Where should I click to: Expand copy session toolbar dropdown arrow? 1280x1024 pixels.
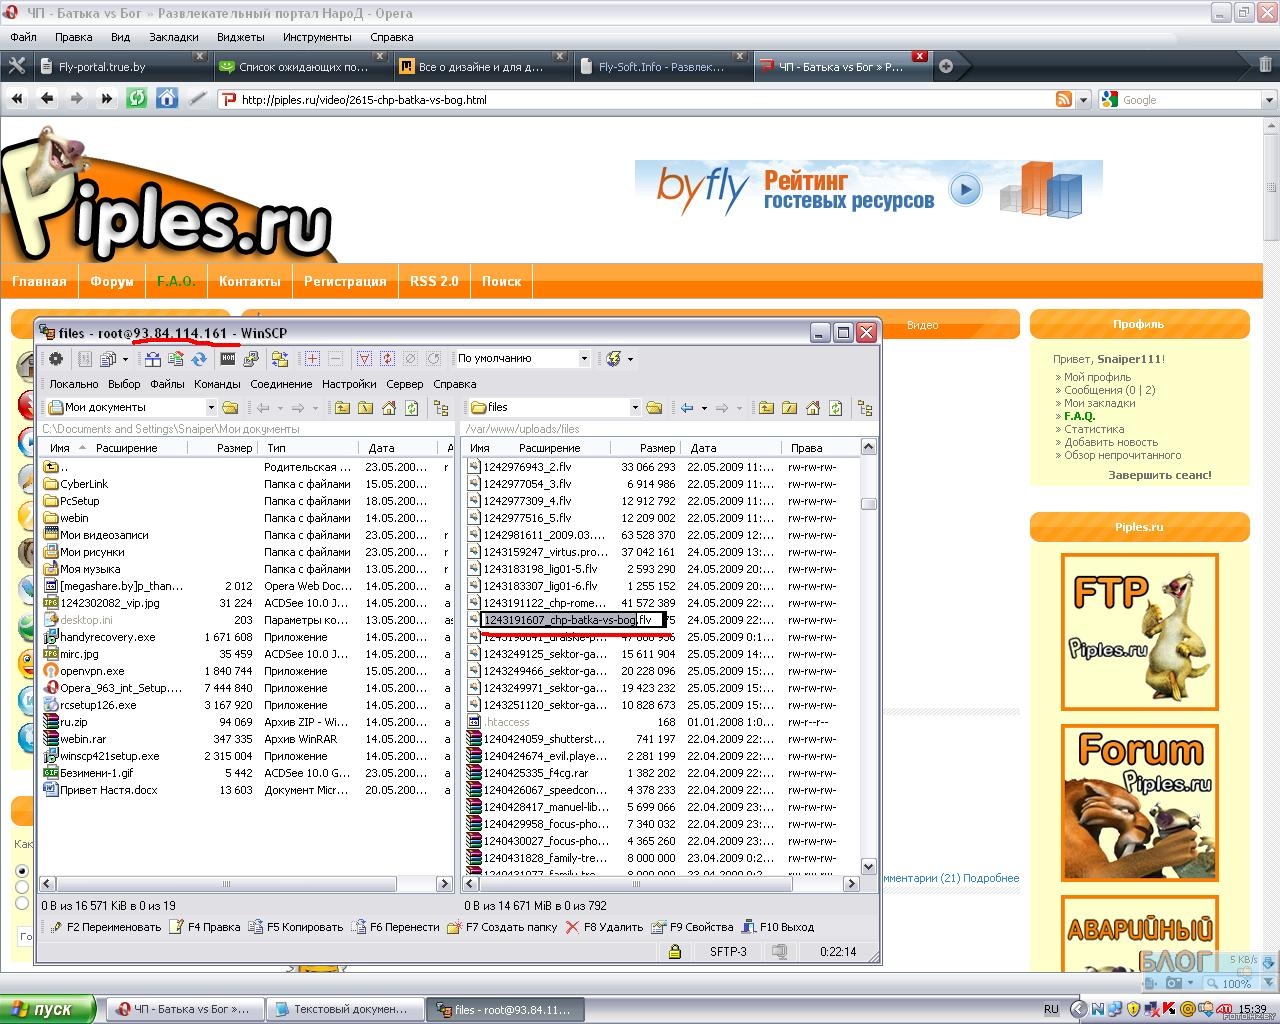(125, 359)
